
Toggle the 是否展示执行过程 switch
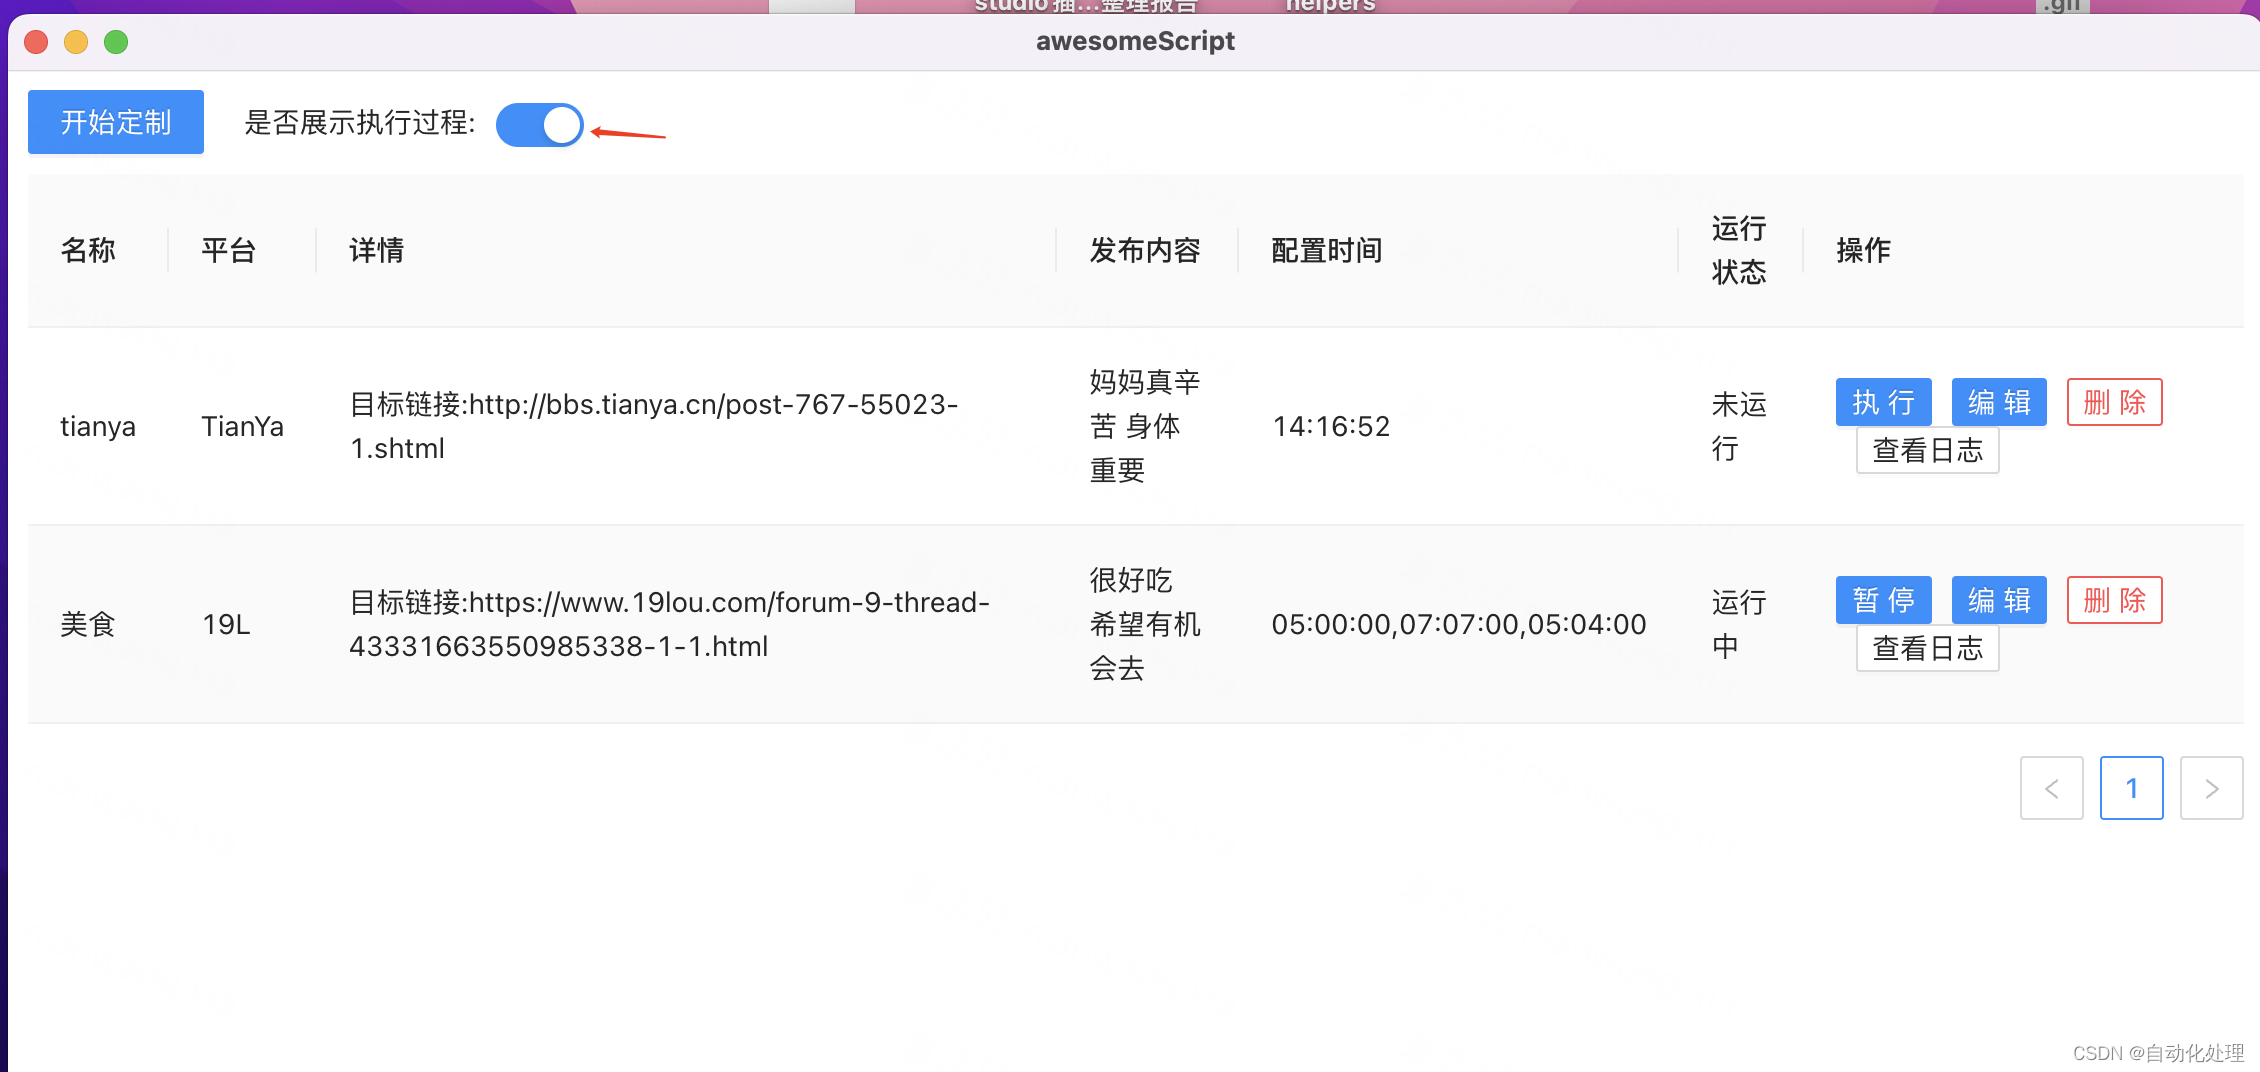click(540, 125)
